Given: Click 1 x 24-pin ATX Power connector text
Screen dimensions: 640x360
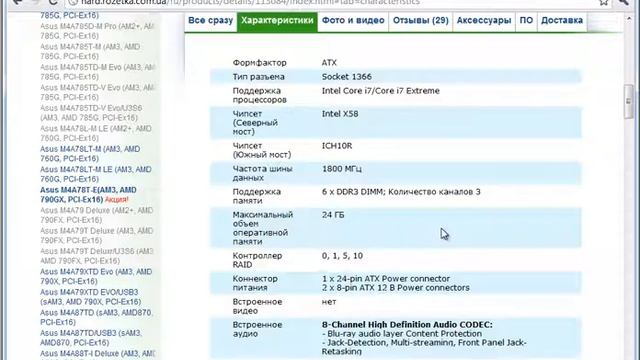Looking at the screenshot, I should point(386,278).
